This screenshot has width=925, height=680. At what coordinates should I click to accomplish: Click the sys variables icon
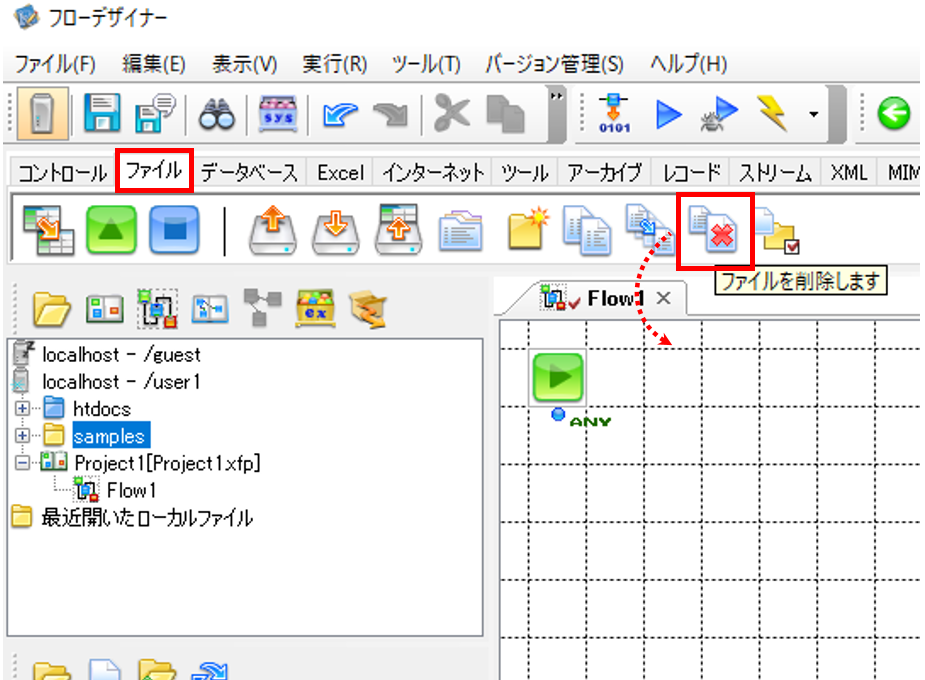277,113
